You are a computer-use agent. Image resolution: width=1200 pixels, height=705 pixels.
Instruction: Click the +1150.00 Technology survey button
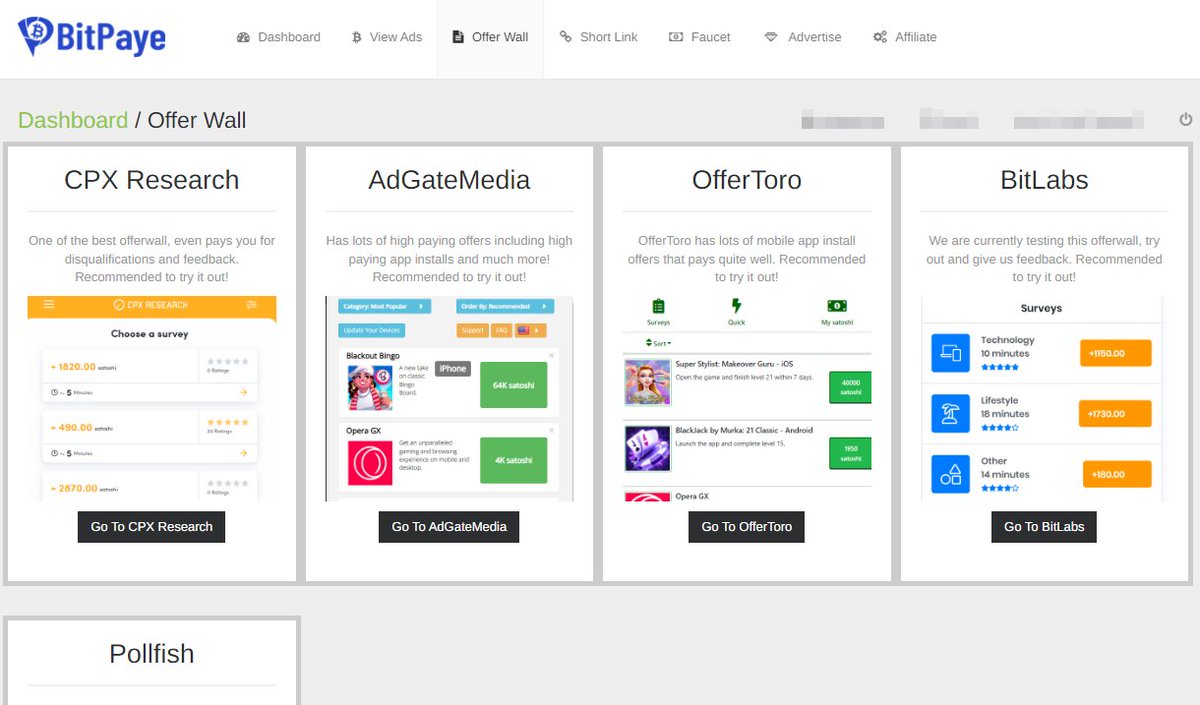click(x=1116, y=353)
